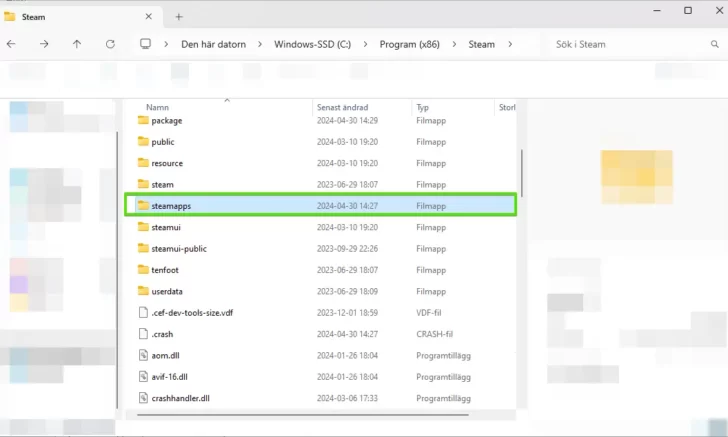Click the resource folder name
Image resolution: width=728 pixels, height=437 pixels.
click(x=167, y=163)
